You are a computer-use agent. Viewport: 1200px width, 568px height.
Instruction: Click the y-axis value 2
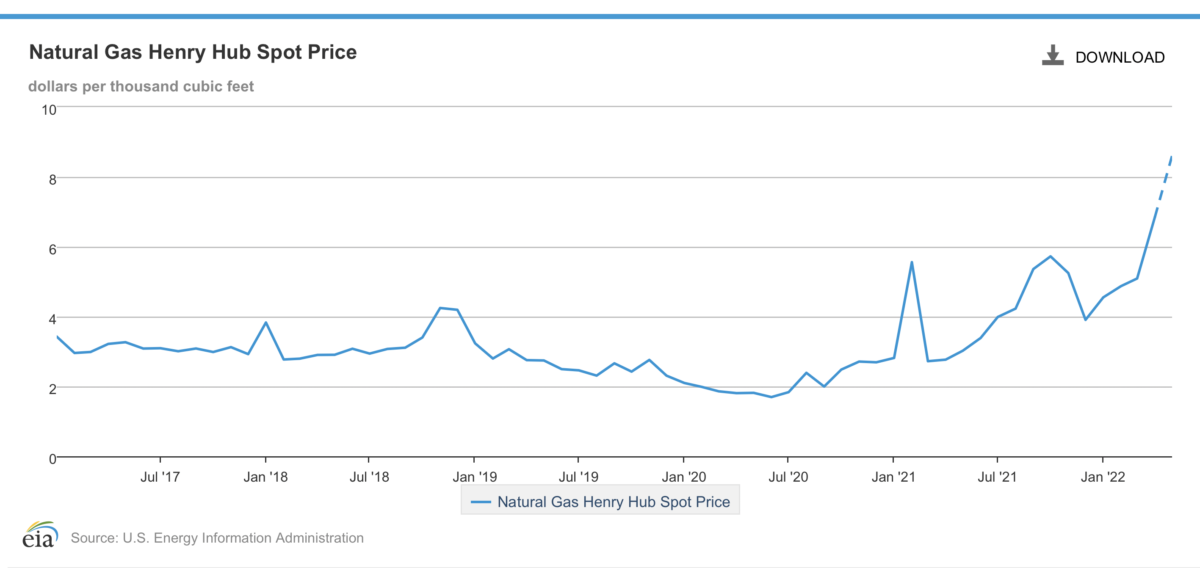click(52, 388)
